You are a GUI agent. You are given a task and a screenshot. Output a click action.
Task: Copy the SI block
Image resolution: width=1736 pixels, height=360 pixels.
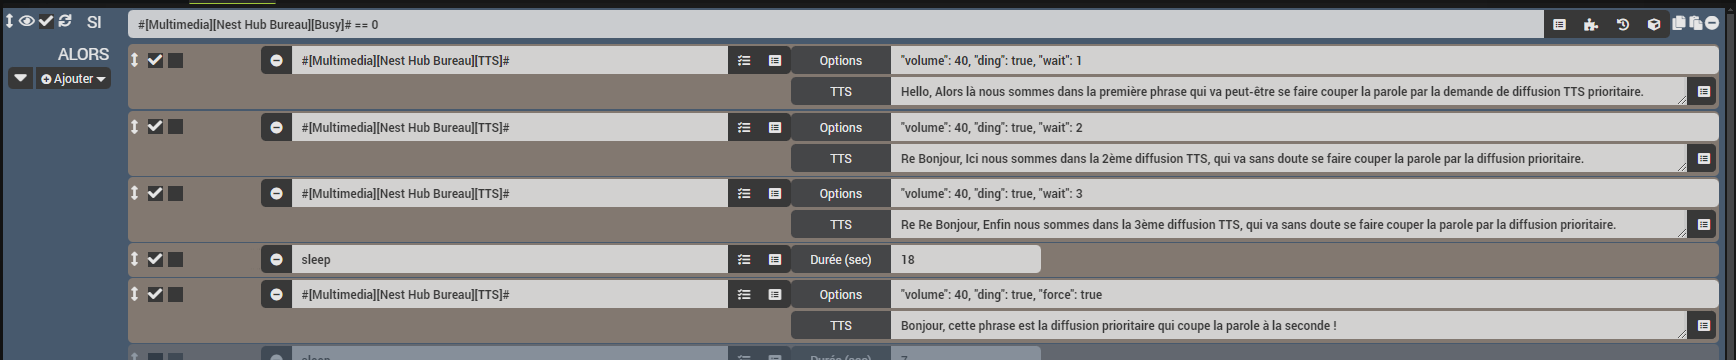(1679, 23)
